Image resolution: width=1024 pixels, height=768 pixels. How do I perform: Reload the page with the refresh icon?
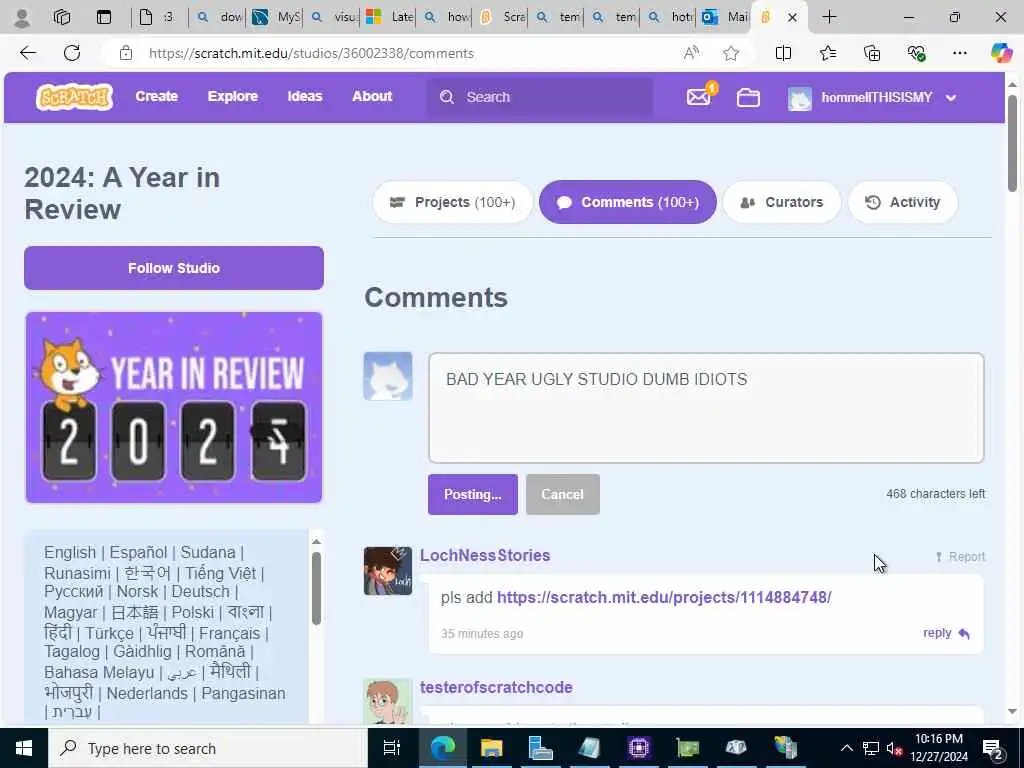point(72,53)
